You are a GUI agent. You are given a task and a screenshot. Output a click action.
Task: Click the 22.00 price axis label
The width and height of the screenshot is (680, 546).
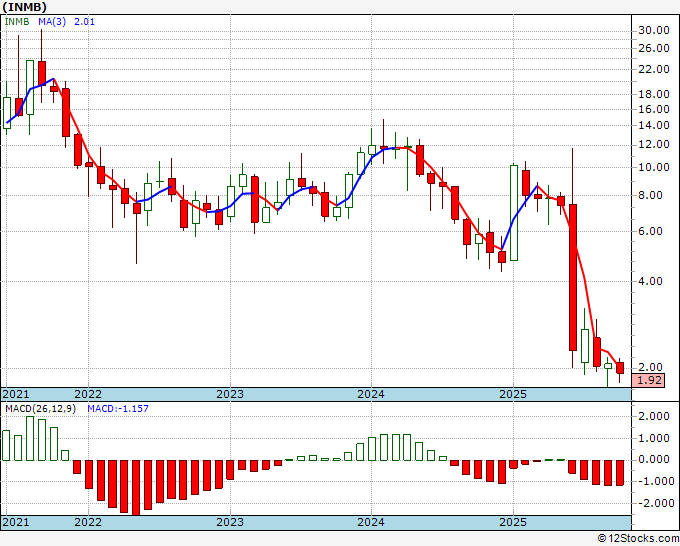tap(654, 69)
